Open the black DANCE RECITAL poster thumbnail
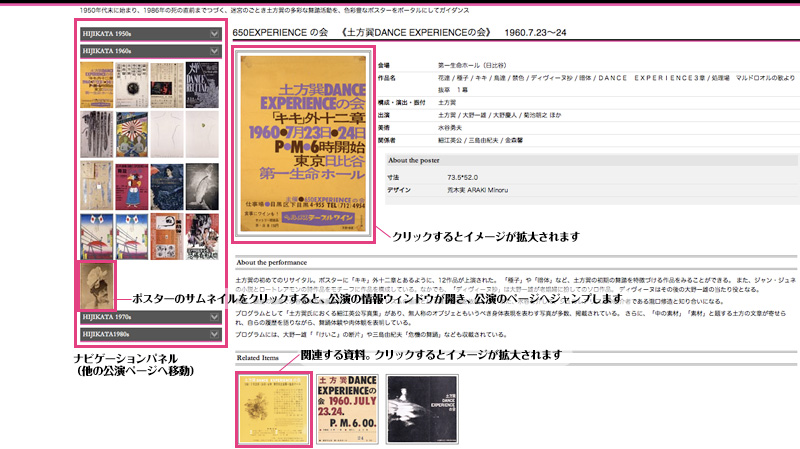 (202, 85)
